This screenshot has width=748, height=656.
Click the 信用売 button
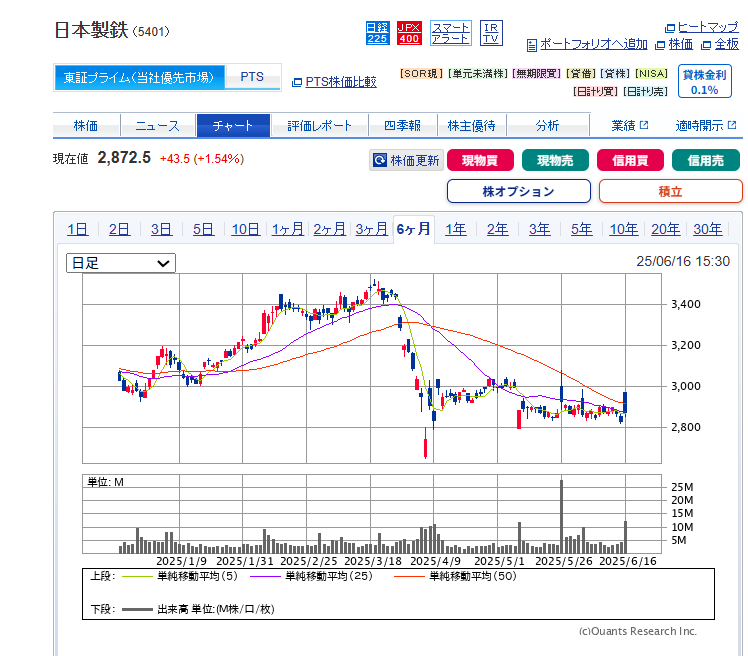click(x=706, y=160)
